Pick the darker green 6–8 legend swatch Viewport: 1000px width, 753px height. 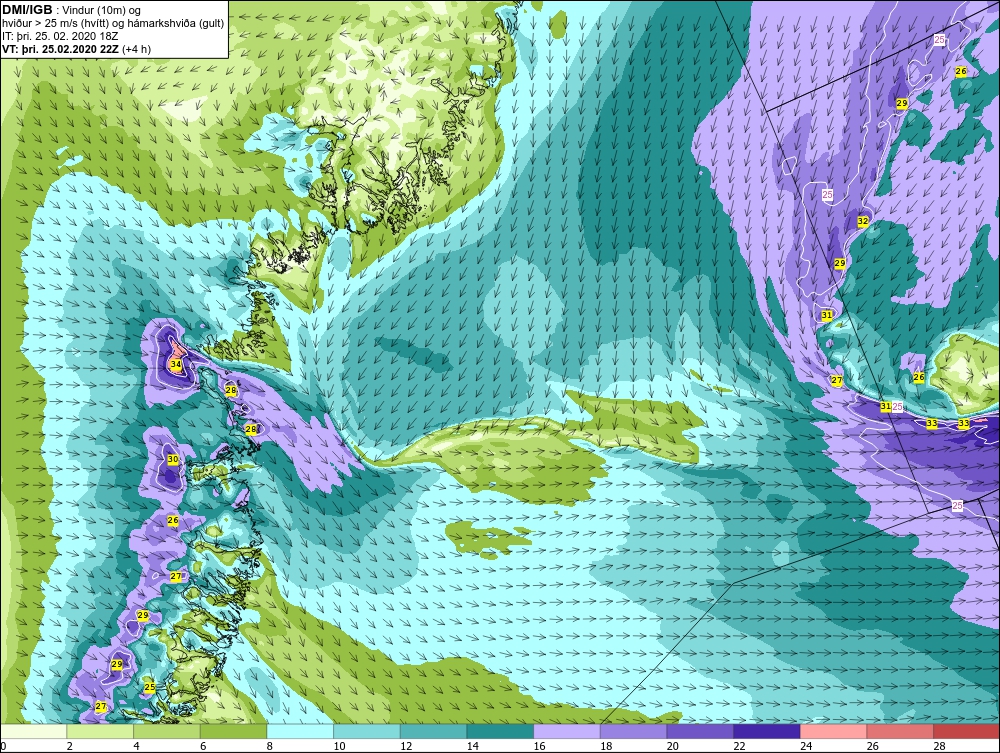tap(233, 731)
